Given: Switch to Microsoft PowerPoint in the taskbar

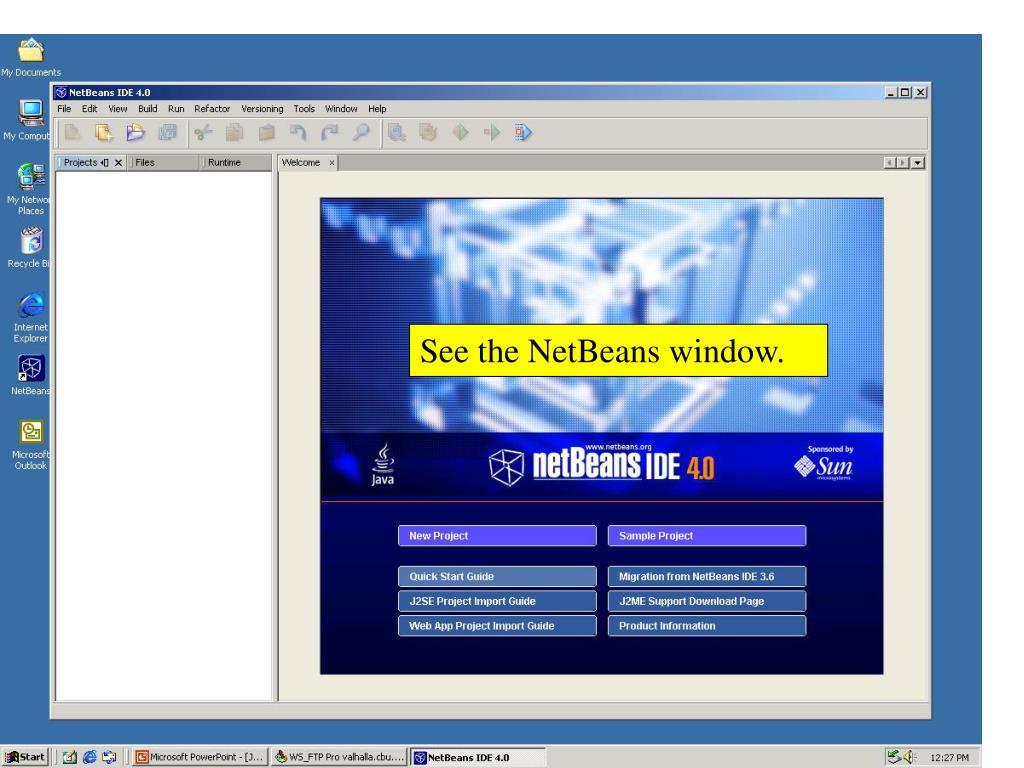Looking at the screenshot, I should [199, 757].
